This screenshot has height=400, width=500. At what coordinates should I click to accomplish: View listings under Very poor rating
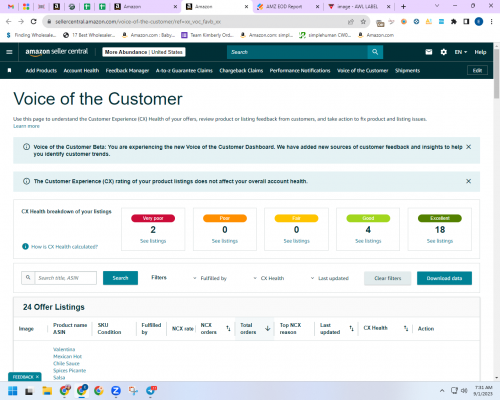(153, 241)
